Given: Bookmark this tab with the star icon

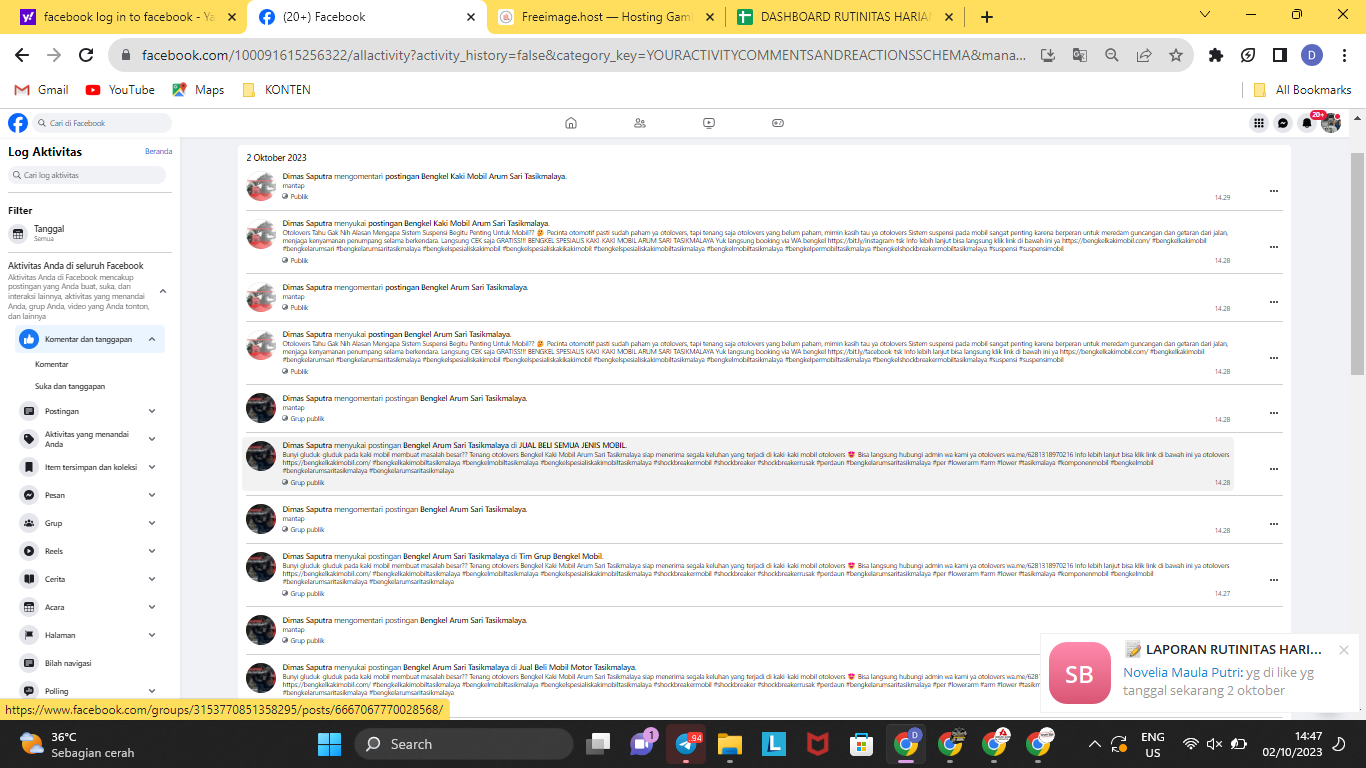Looking at the screenshot, I should (x=1176, y=55).
